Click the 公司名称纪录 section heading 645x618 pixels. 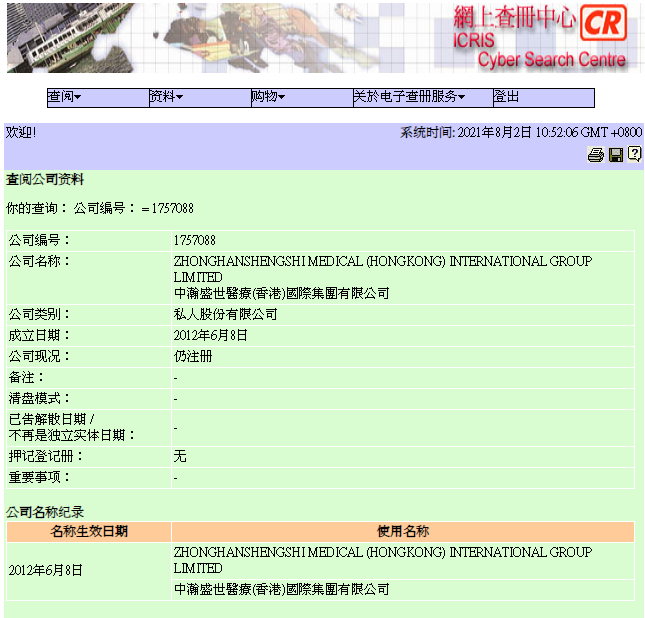point(45,512)
